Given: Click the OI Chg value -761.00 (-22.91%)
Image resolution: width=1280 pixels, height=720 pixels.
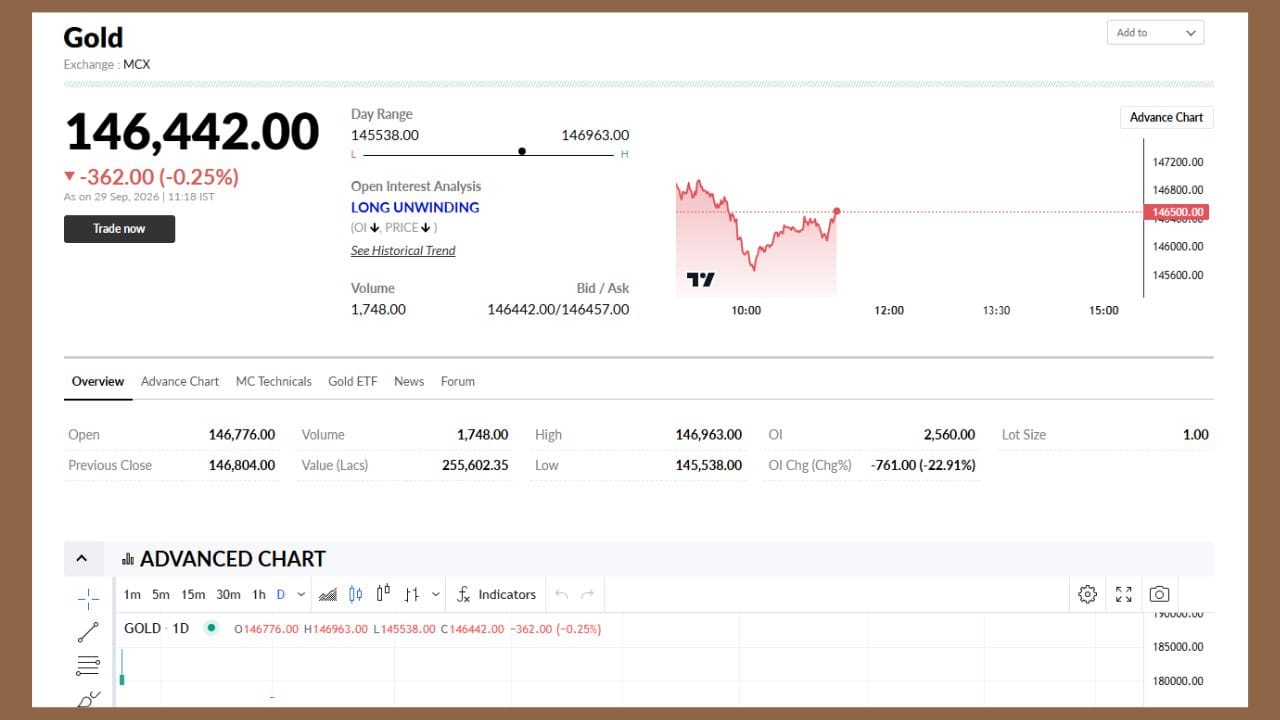Looking at the screenshot, I should tap(923, 465).
